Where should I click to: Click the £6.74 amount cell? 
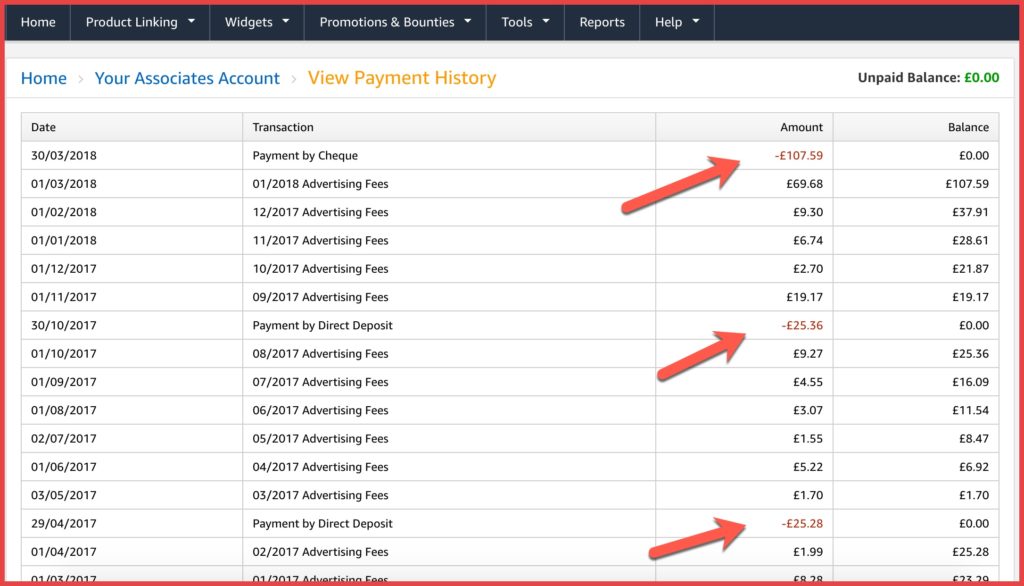click(744, 240)
